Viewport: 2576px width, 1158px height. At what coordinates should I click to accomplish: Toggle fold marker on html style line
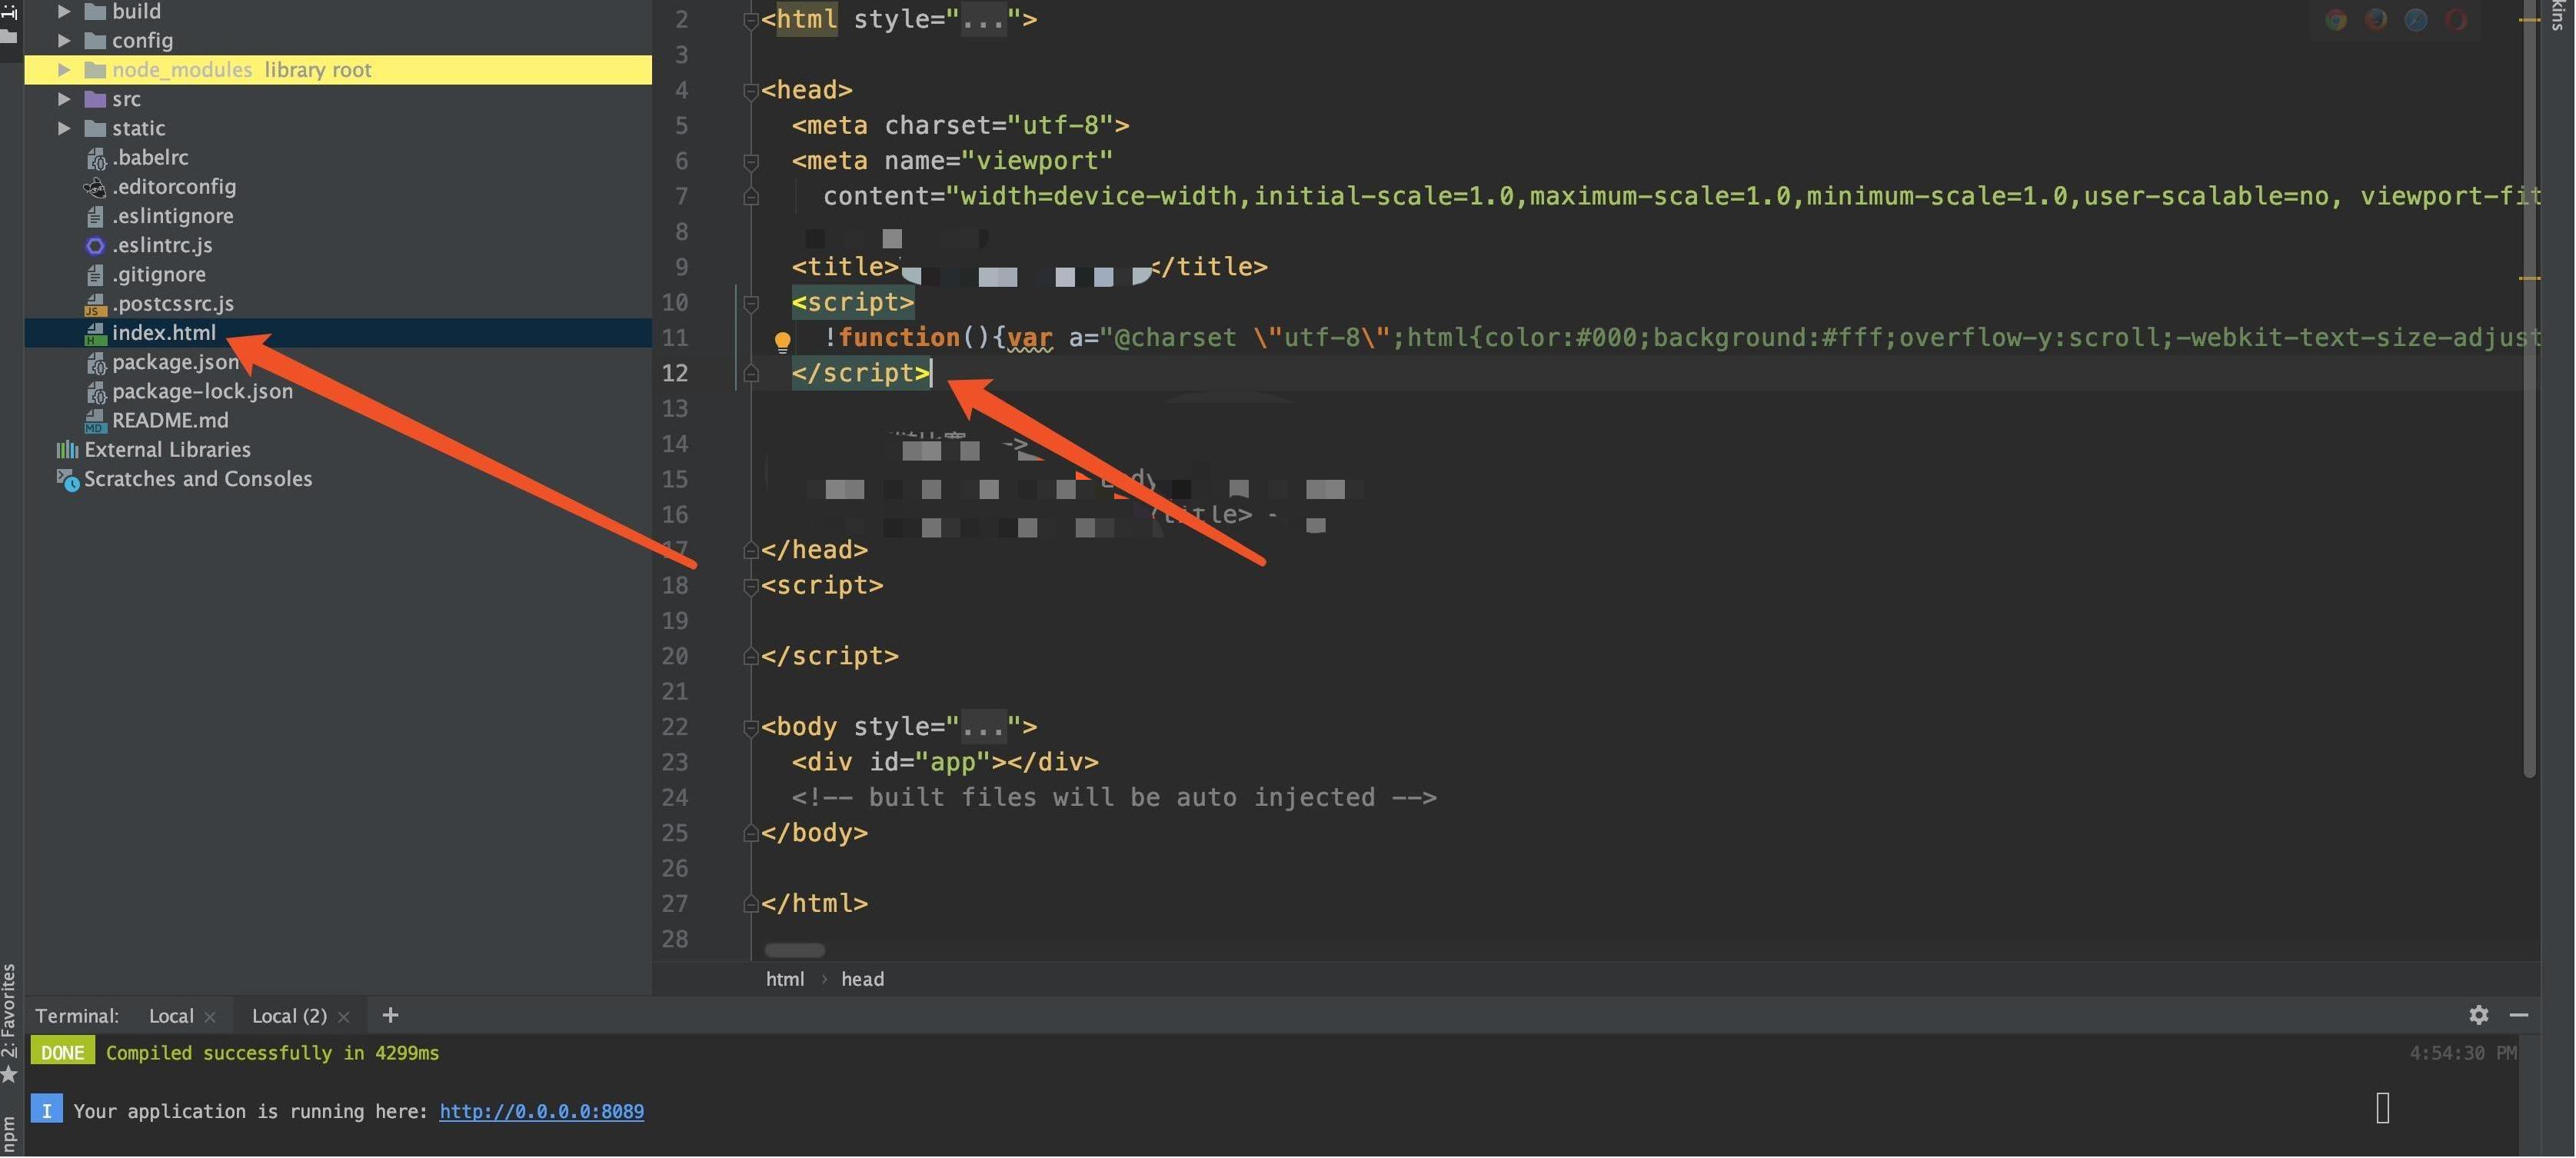(750, 20)
